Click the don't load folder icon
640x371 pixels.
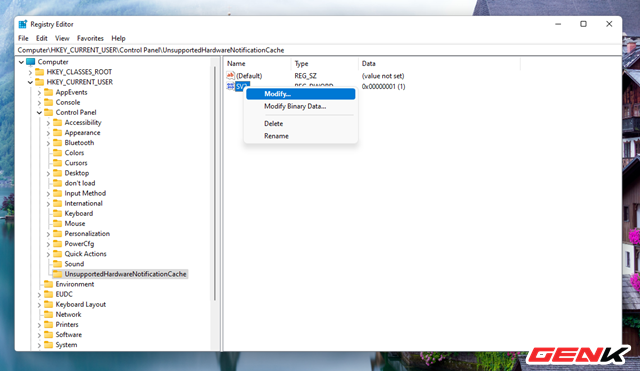[58, 183]
